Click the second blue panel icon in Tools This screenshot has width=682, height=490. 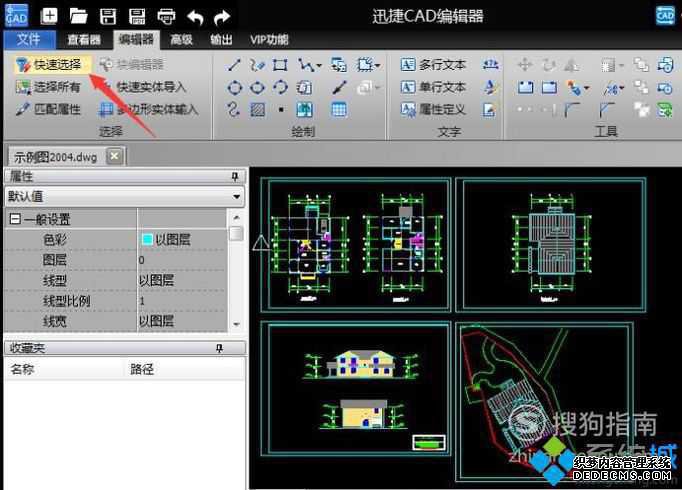click(549, 88)
